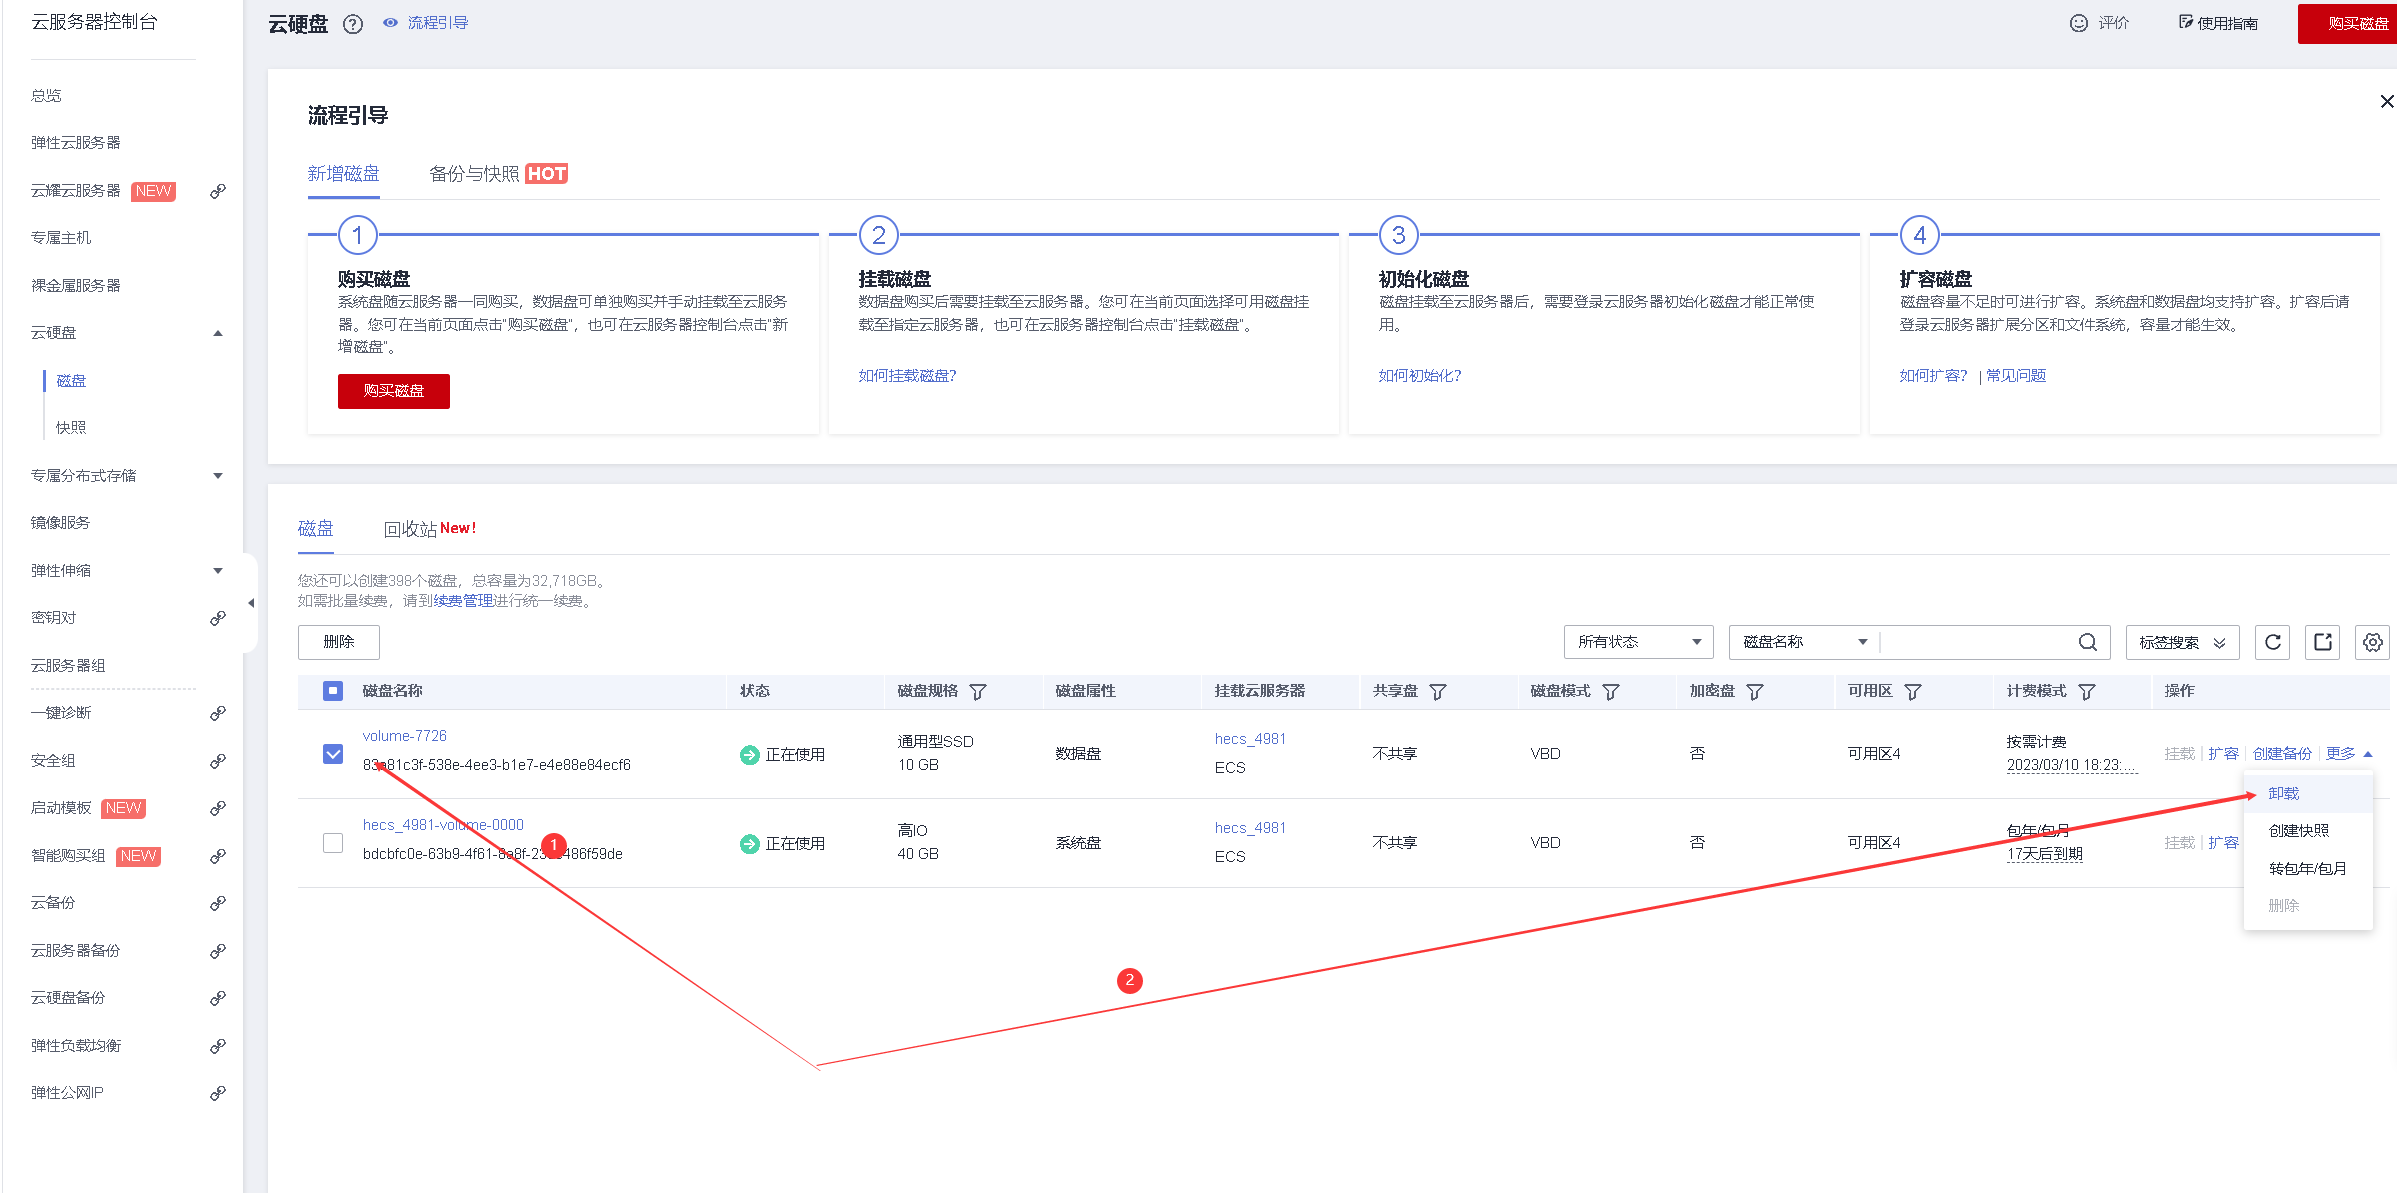Open the 所有状态 status dropdown
The image size is (2397, 1193).
[1638, 642]
